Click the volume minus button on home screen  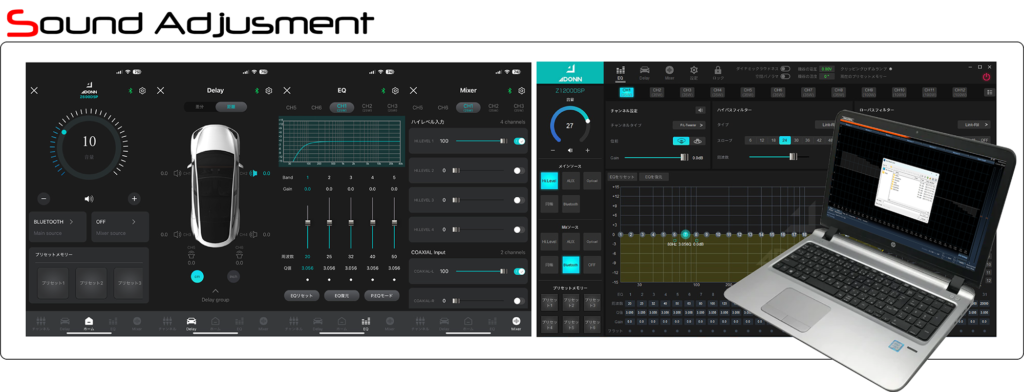pyautogui.click(x=43, y=198)
